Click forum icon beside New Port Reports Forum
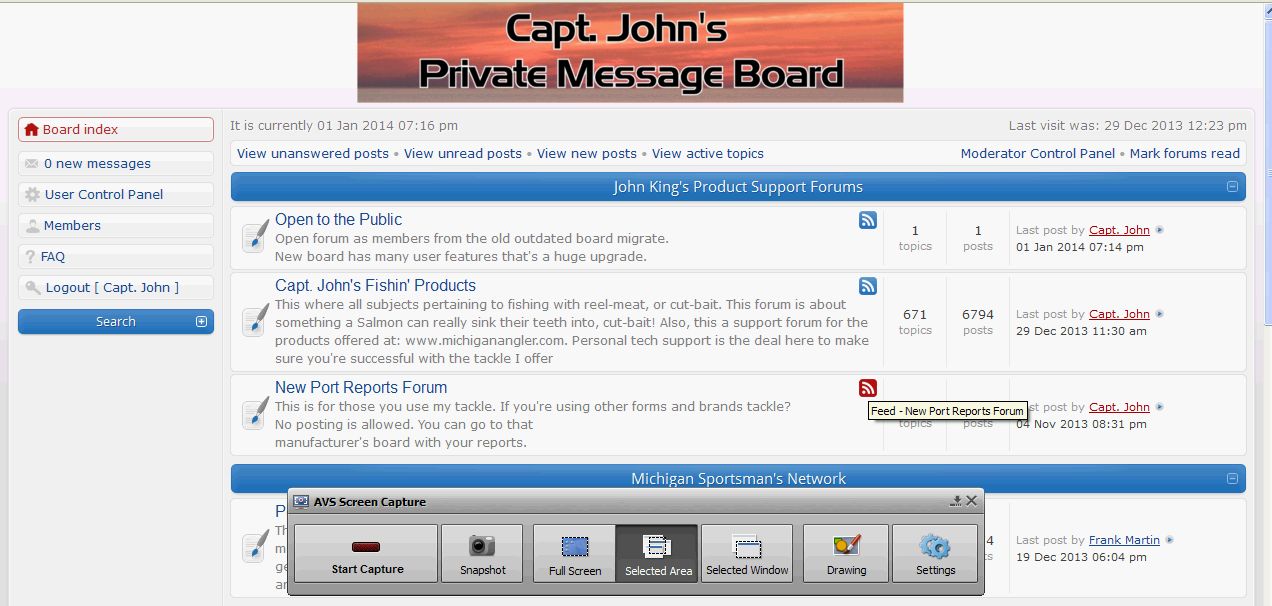This screenshot has width=1272, height=606. click(256, 413)
